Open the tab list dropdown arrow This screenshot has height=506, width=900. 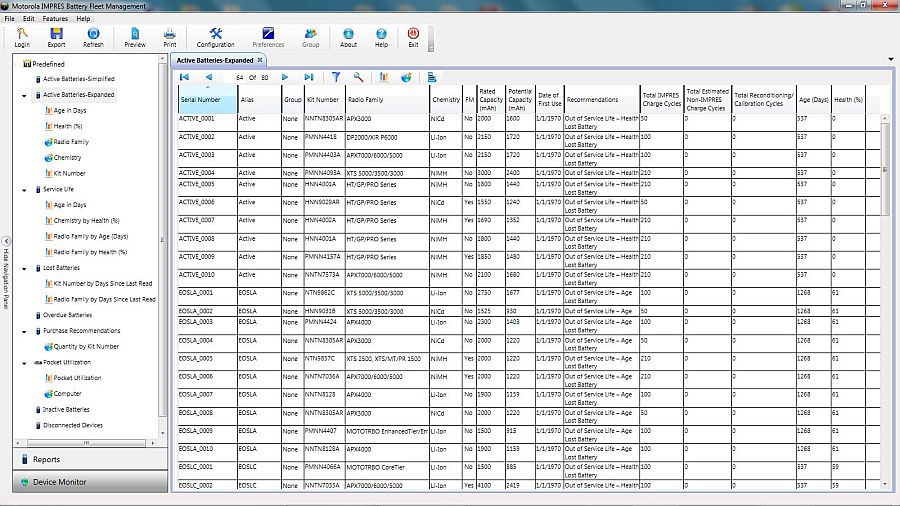(x=891, y=59)
